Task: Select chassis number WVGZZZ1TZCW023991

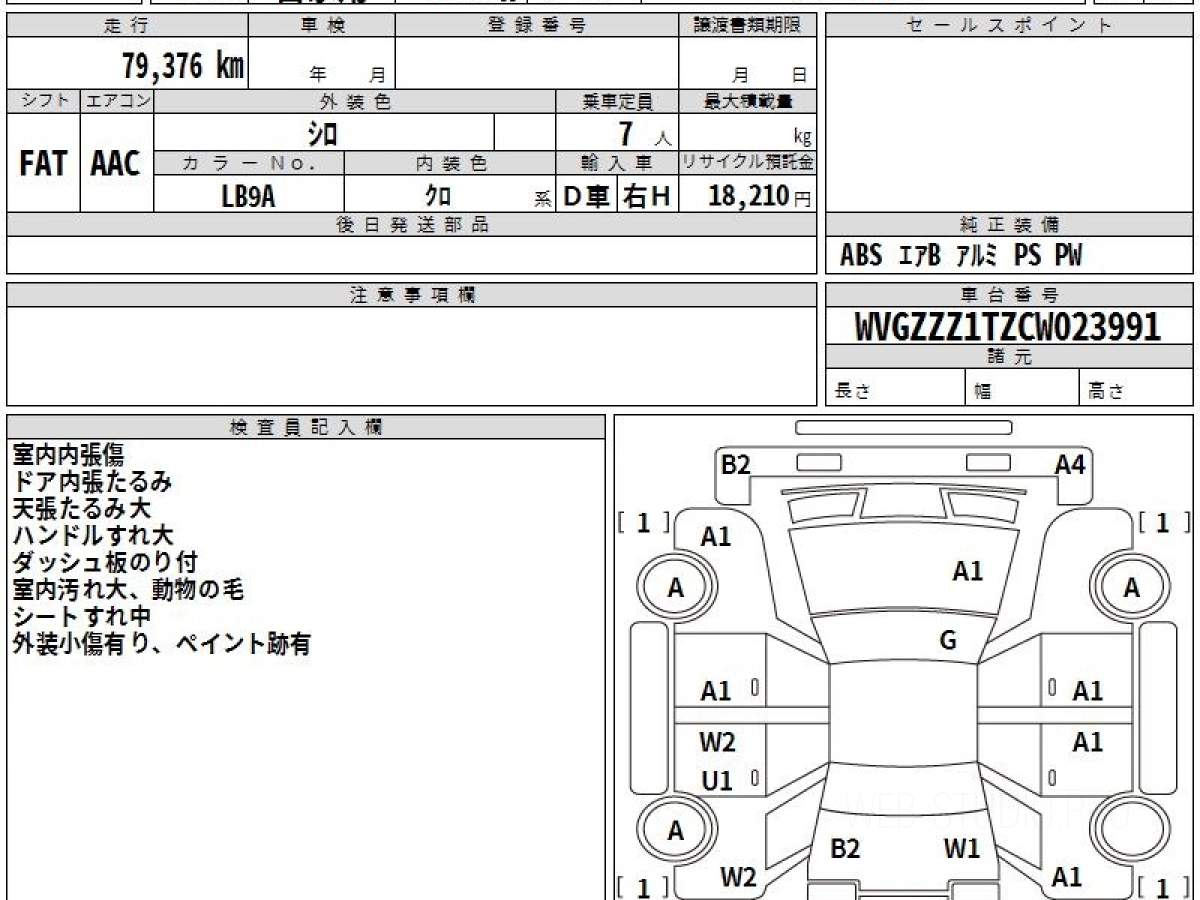Action: (1008, 327)
